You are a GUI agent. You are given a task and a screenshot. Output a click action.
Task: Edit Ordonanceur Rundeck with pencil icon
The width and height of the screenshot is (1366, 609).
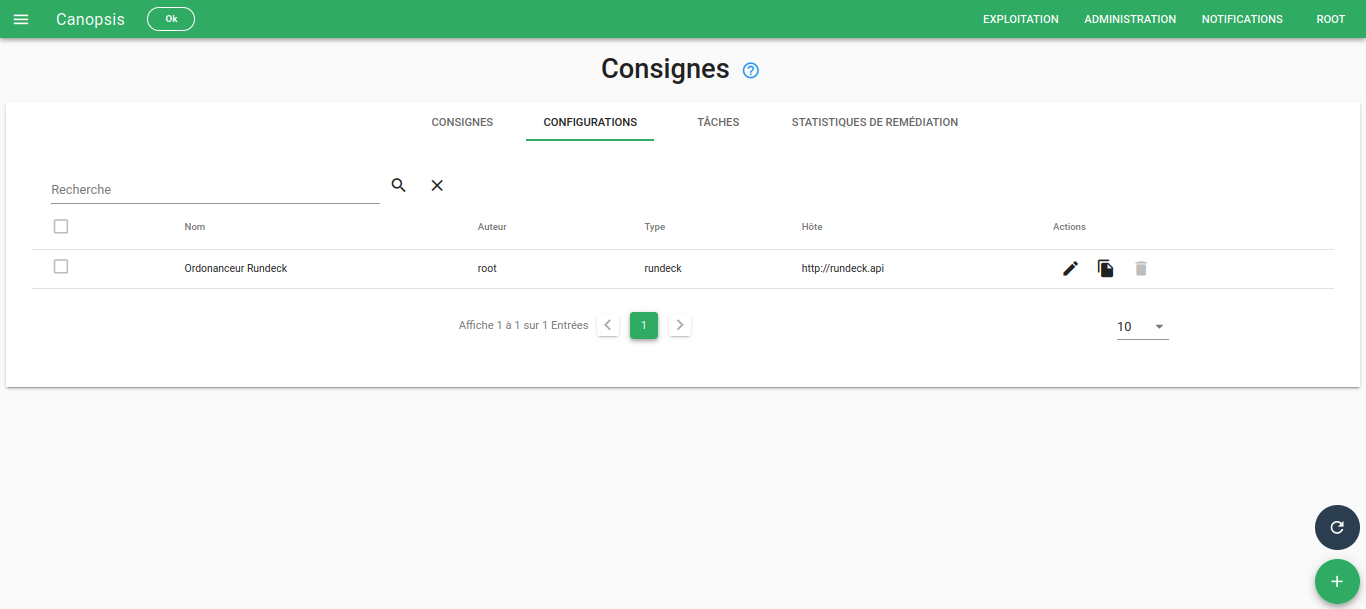(1070, 268)
